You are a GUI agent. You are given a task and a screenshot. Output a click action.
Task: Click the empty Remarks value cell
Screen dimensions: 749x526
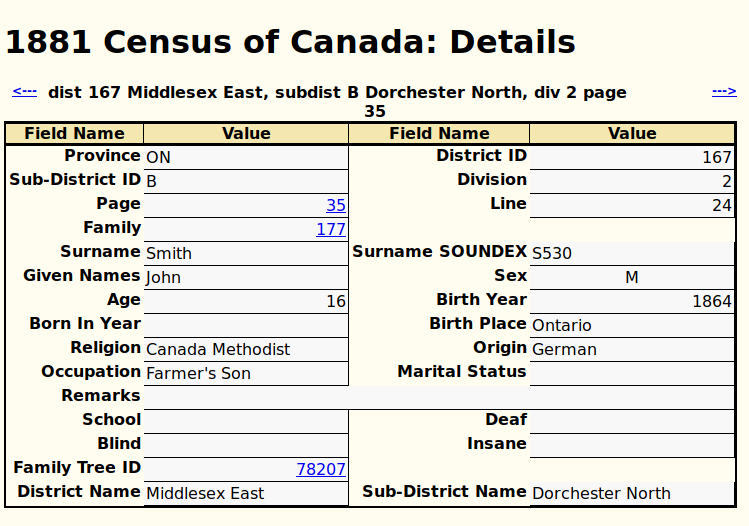coord(438,397)
